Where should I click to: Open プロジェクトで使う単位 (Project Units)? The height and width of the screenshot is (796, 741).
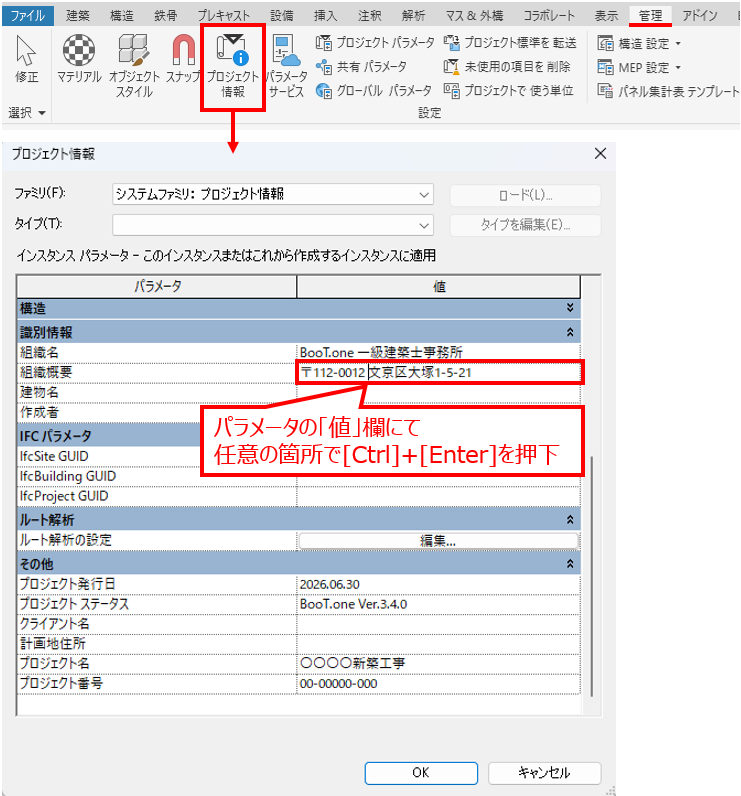click(x=509, y=91)
